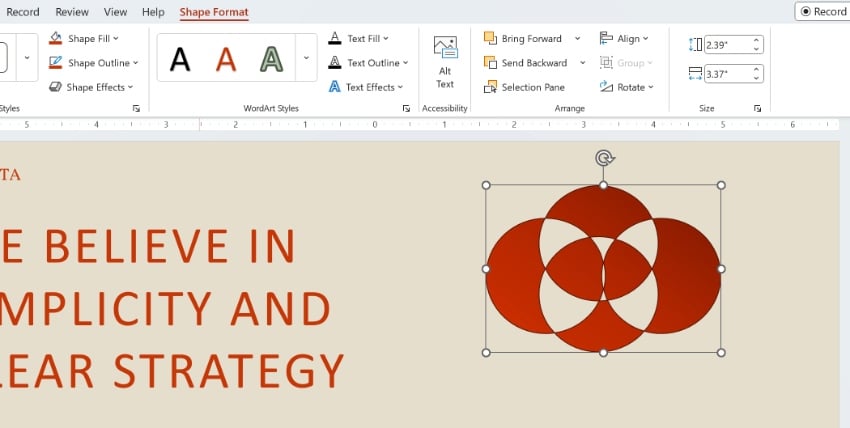Apply the black fill WordArt style
The width and height of the screenshot is (850, 428).
(180, 60)
